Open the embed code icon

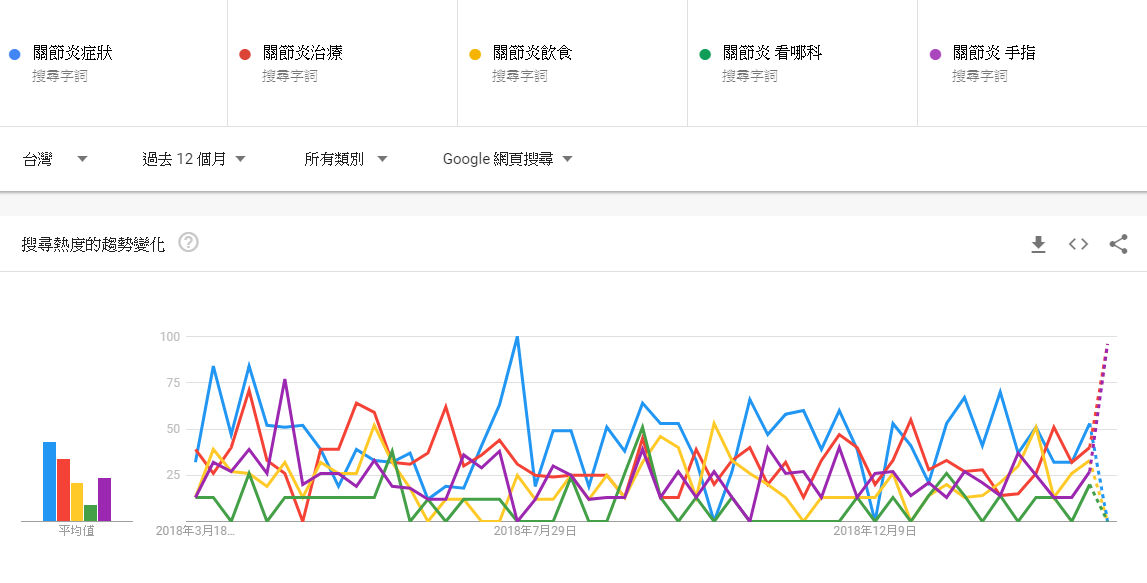(1078, 244)
